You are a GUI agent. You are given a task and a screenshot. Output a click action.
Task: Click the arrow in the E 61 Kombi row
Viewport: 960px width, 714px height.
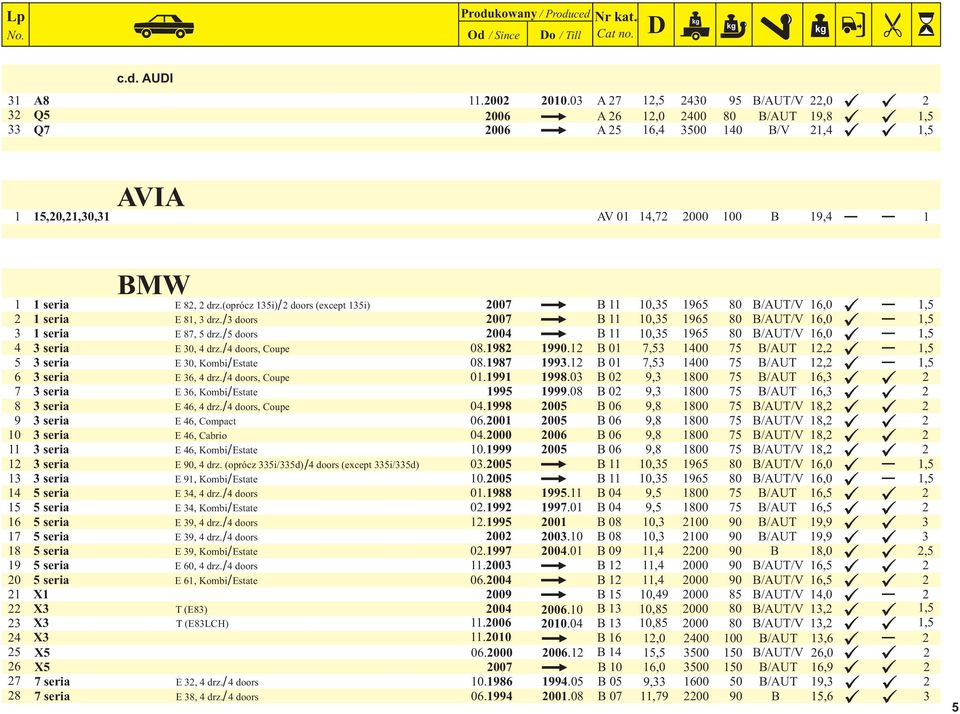click(553, 581)
